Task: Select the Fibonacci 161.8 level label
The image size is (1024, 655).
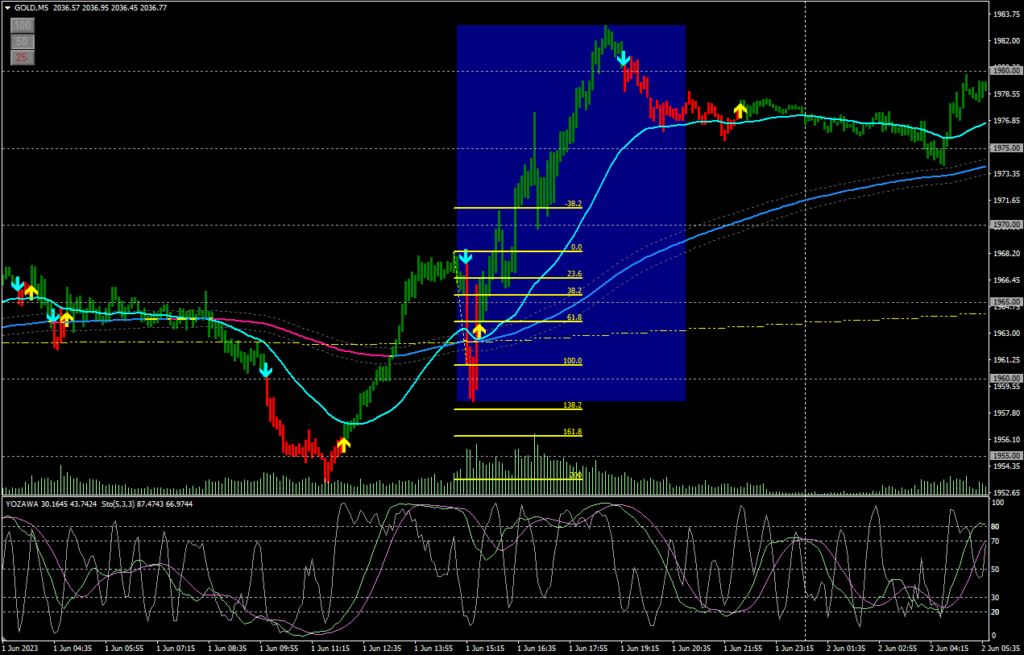Action: (x=572, y=432)
